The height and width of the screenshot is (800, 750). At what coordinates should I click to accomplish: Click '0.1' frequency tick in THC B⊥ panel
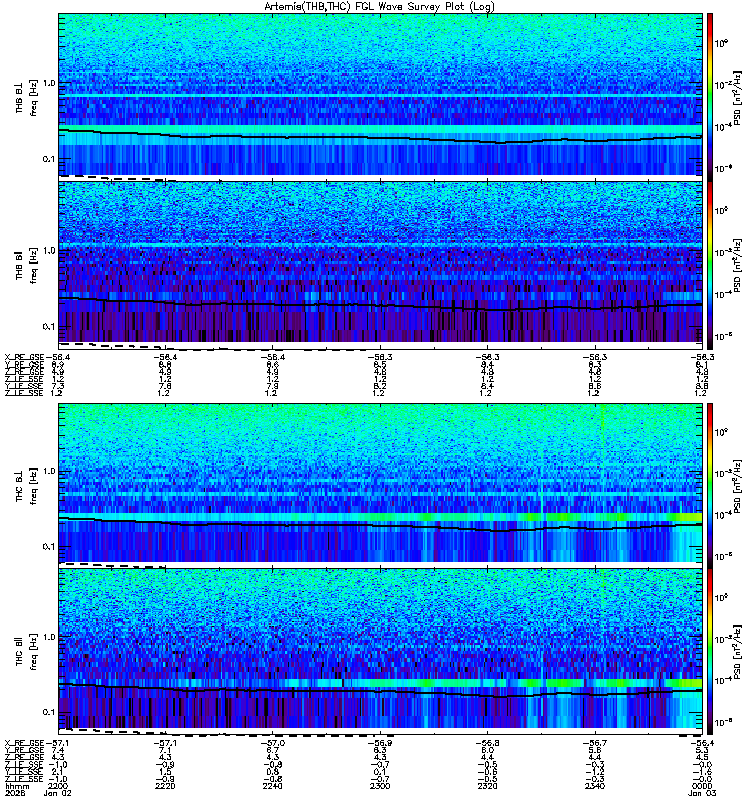[49, 547]
